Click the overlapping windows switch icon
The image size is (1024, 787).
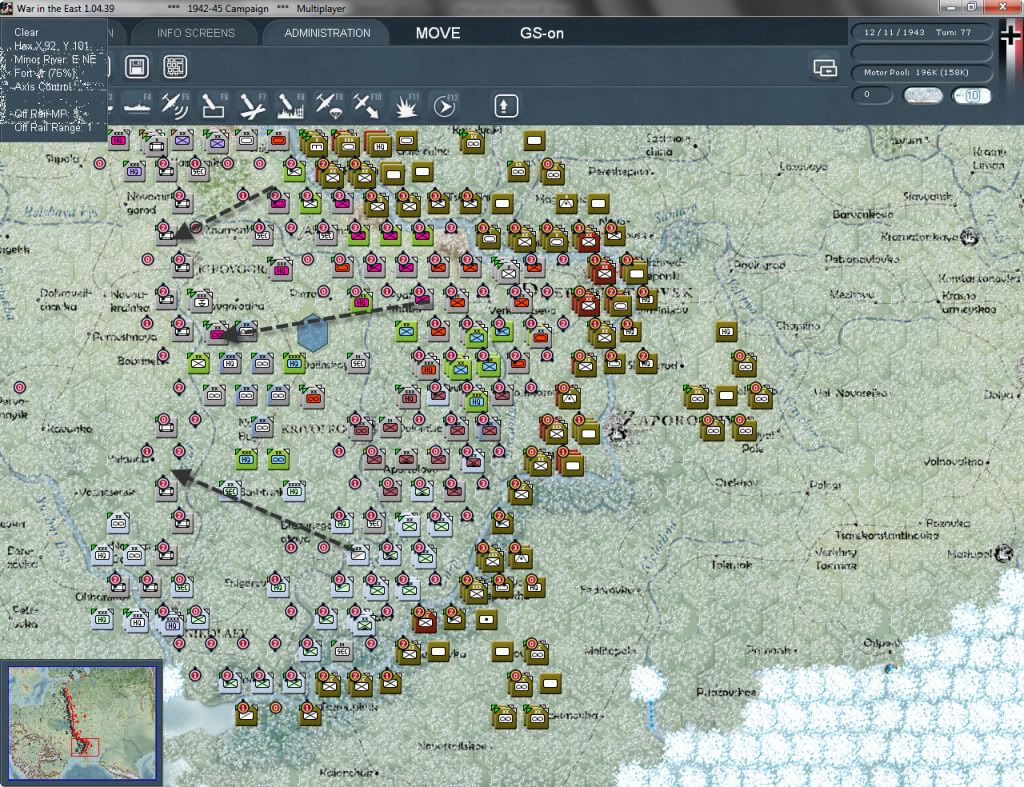pyautogui.click(x=825, y=68)
